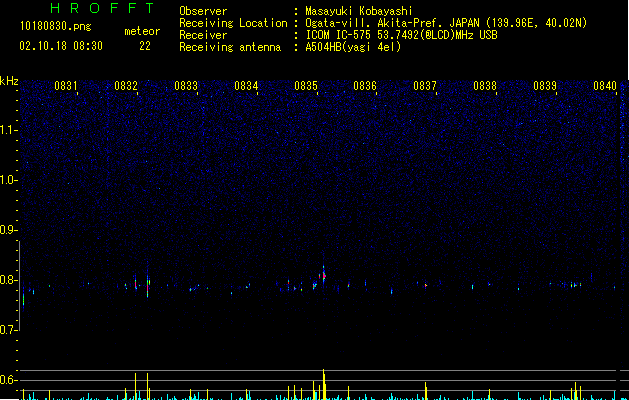
Task: Click the 0839 time marker
Action: pos(545,86)
